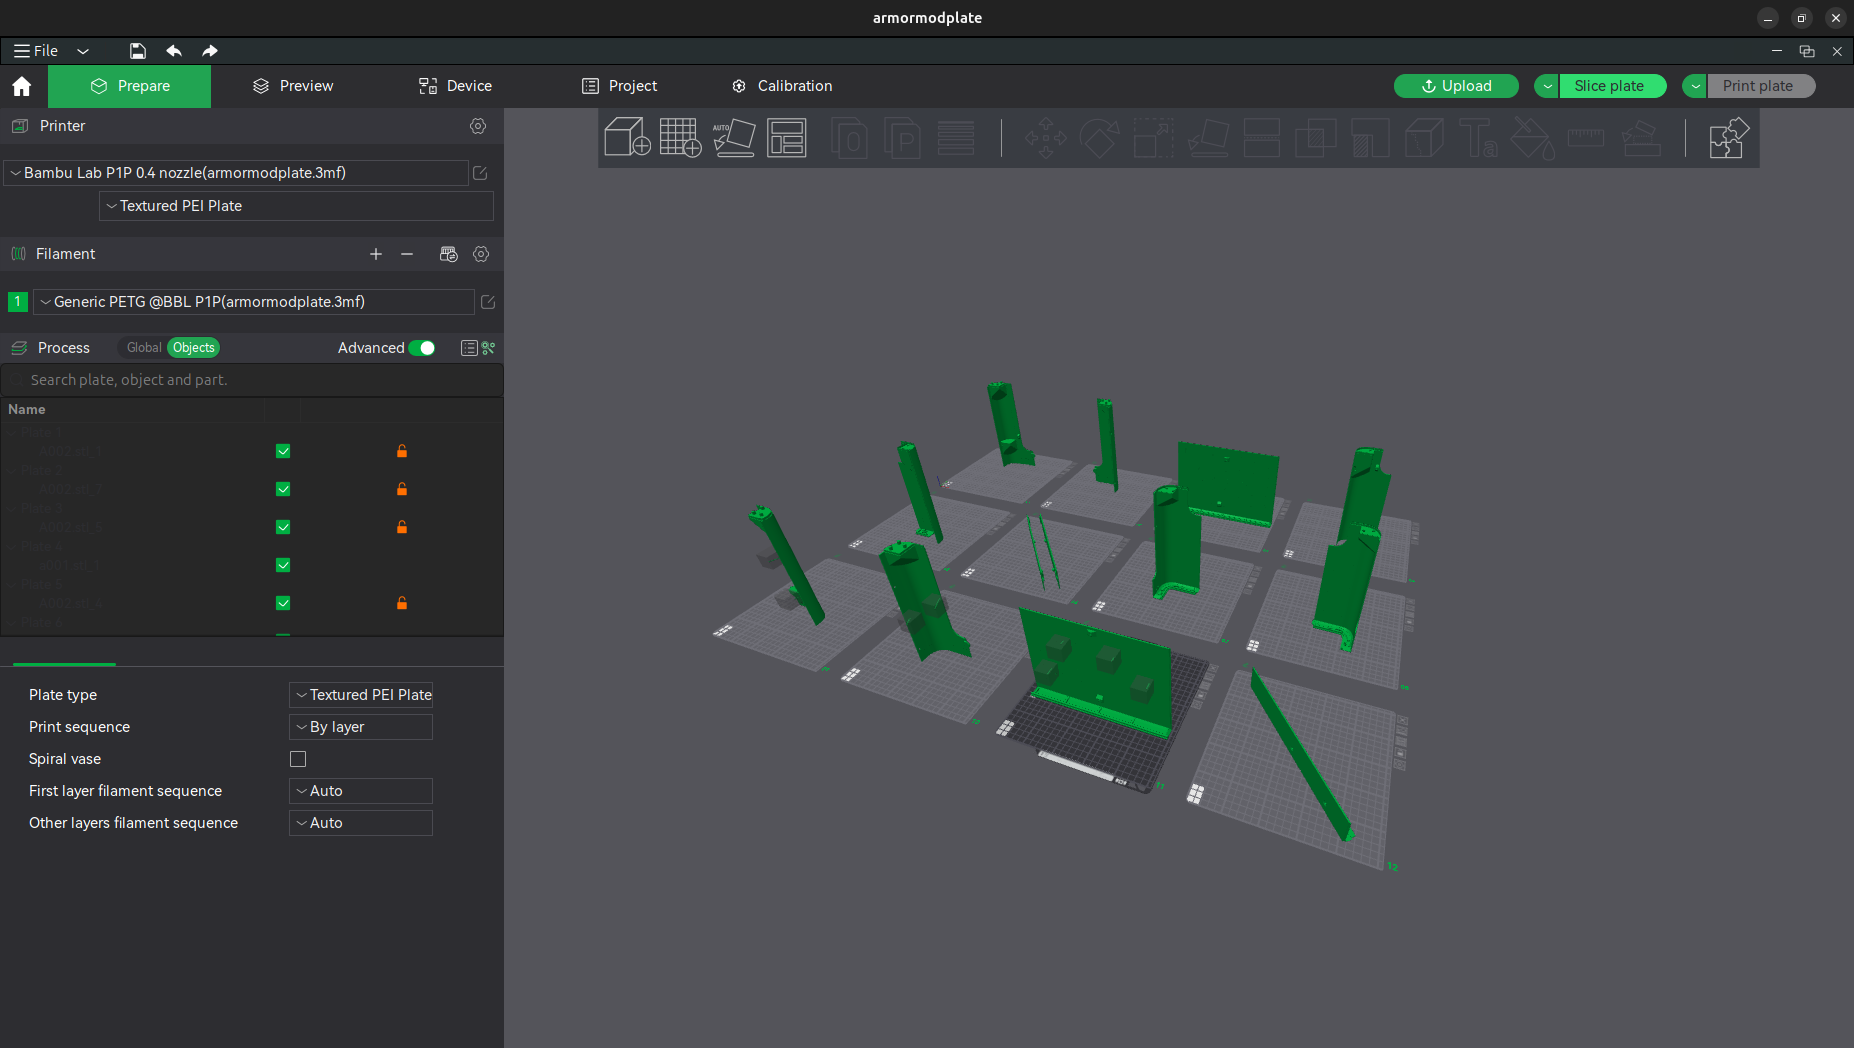Click the Add model cube icon

coord(627,137)
